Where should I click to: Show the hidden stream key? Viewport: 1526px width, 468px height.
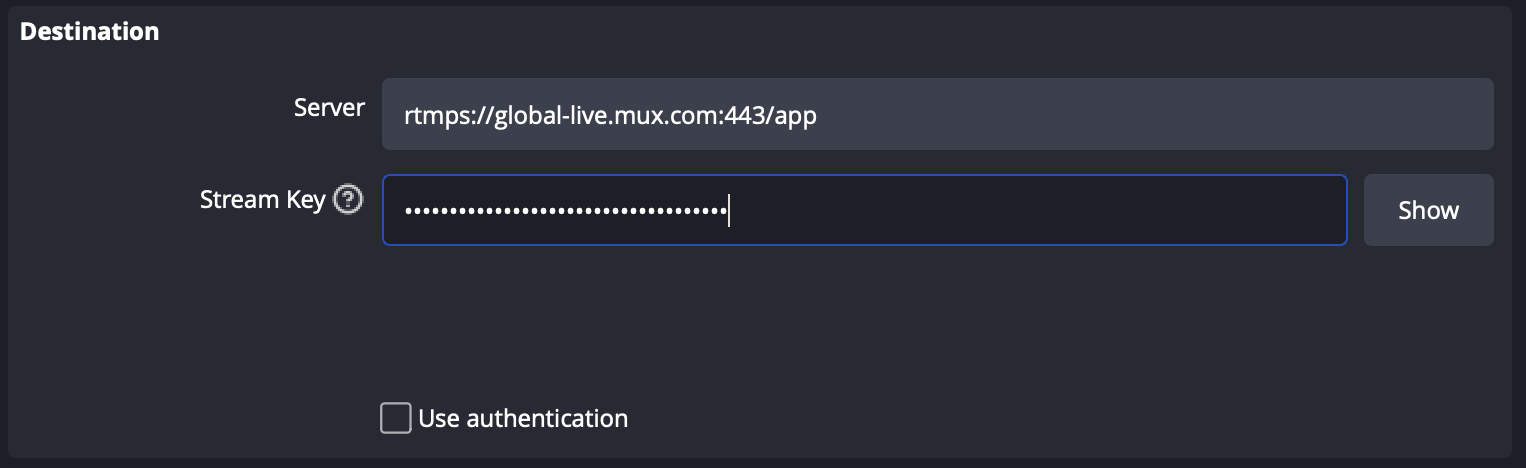point(1428,210)
